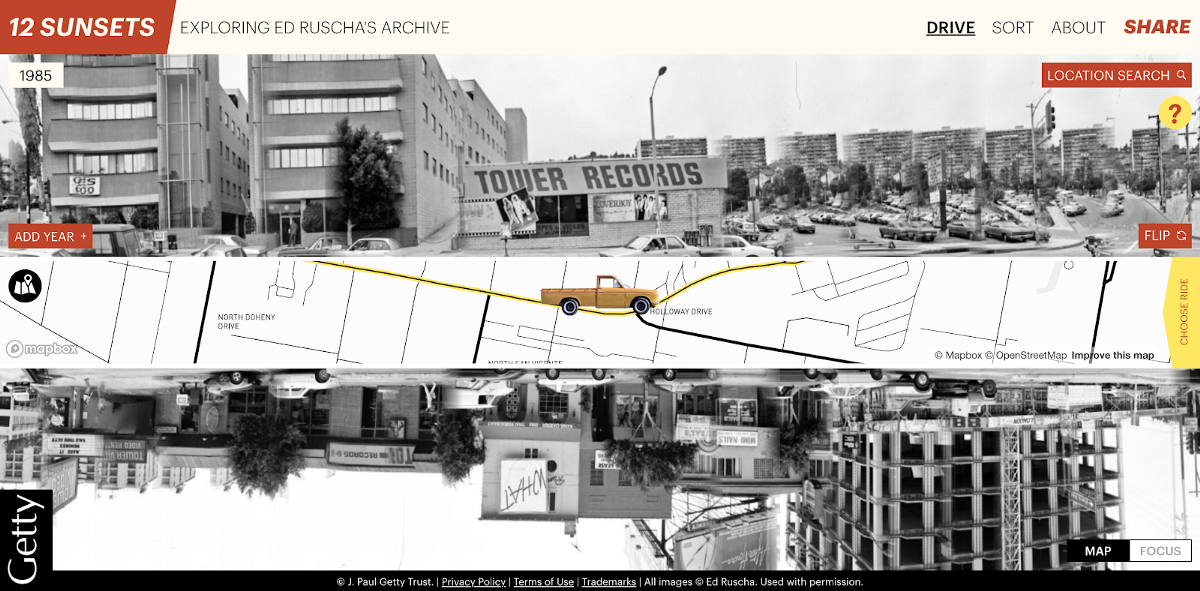The image size is (1200, 591).
Task: Switch the view to FOCUS mode
Action: 1159,550
